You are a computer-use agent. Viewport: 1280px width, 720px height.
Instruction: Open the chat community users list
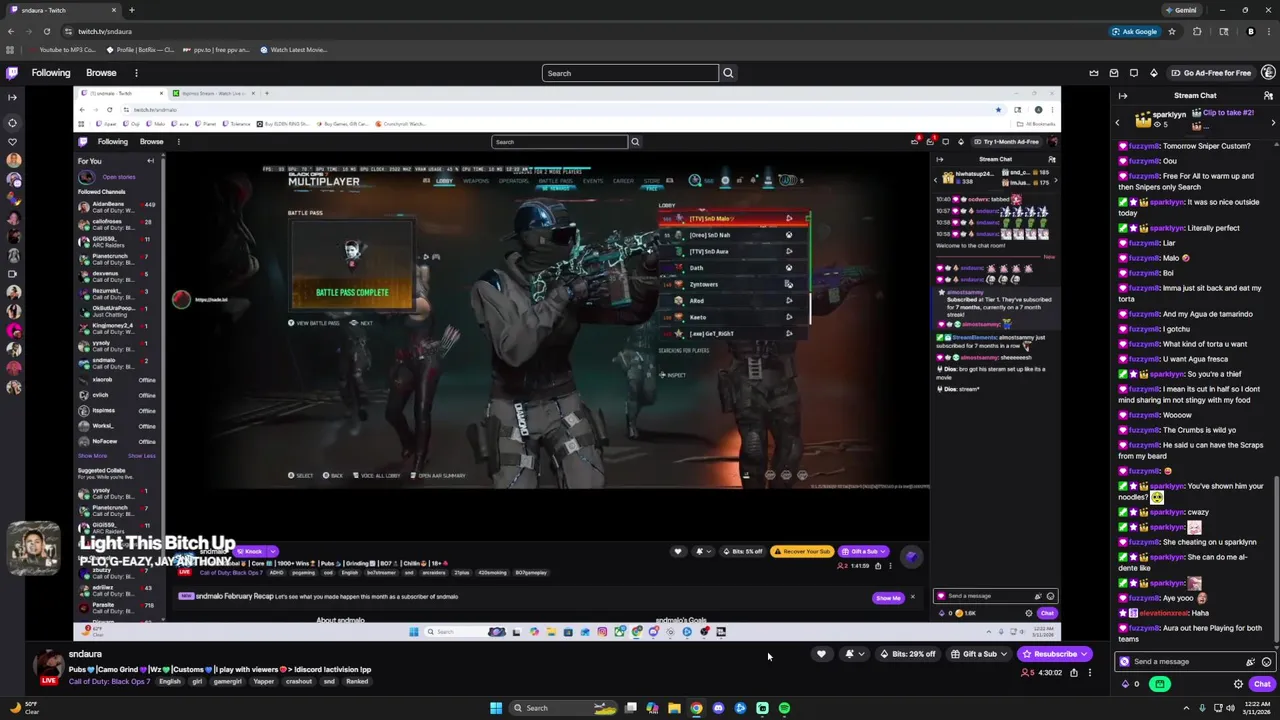[x=1268, y=96]
